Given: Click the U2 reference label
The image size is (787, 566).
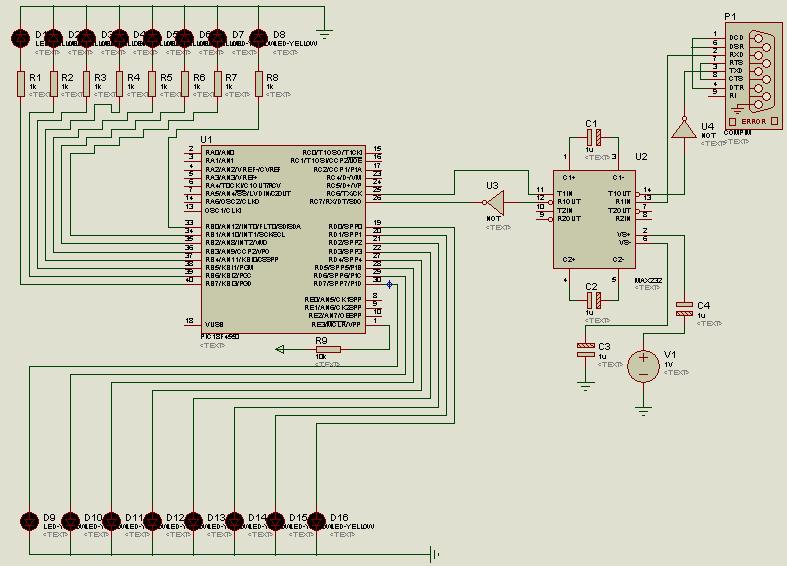Looking at the screenshot, I should (x=641, y=157).
